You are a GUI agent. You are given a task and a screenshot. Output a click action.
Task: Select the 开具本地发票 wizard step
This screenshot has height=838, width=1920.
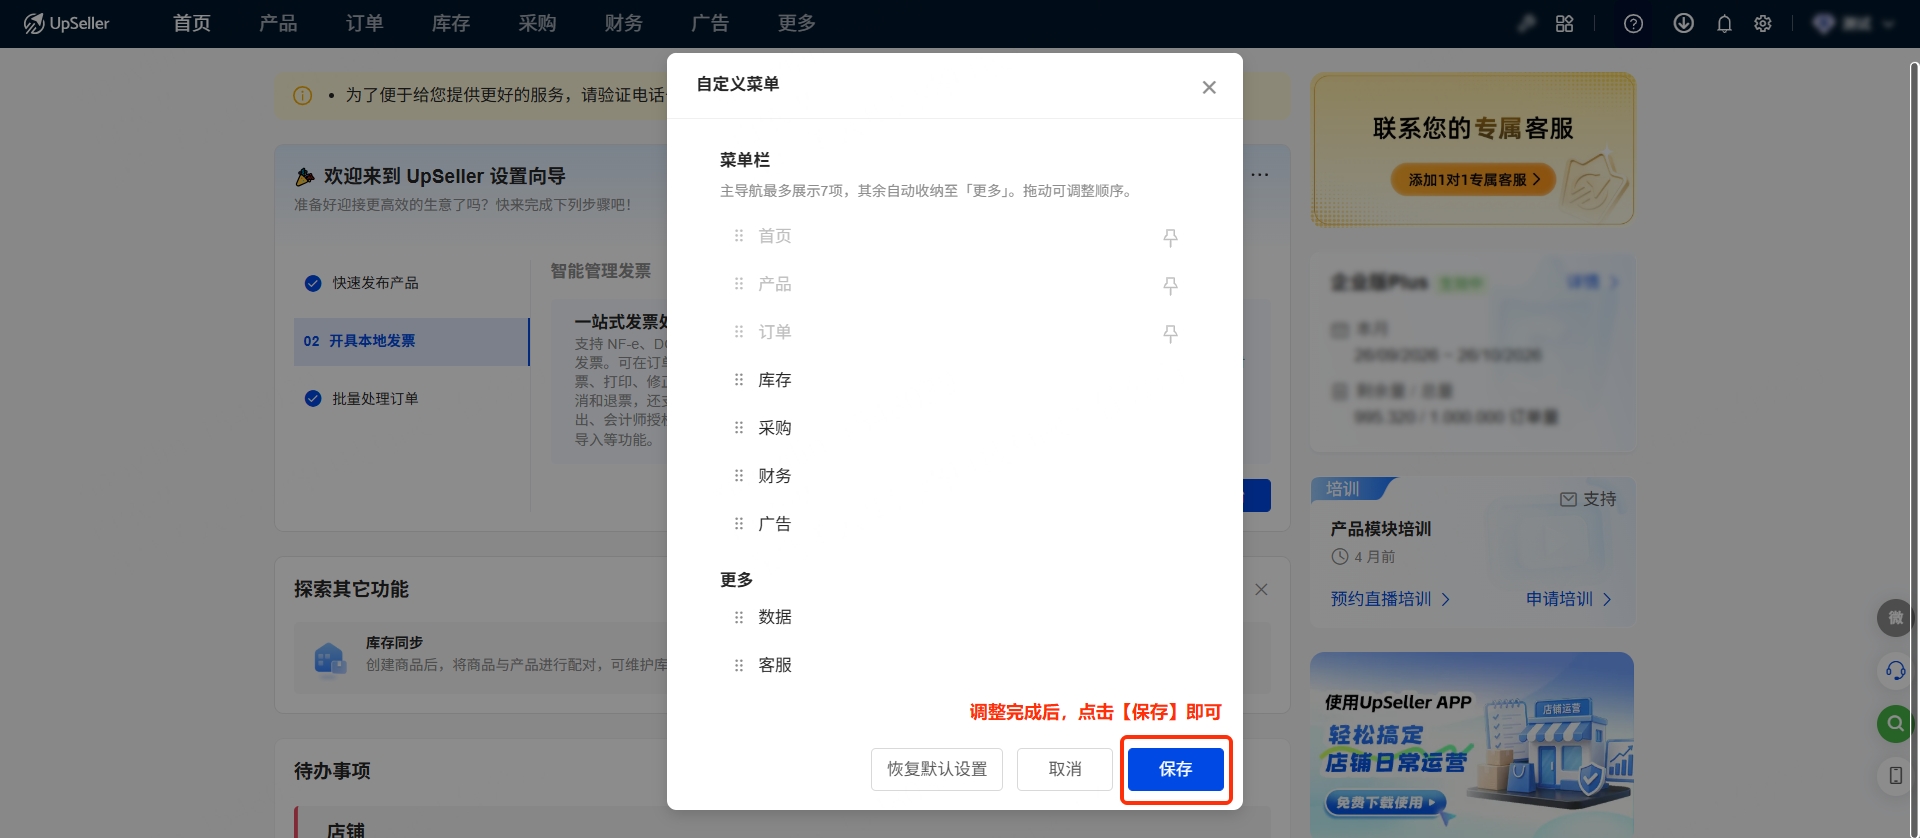point(411,341)
